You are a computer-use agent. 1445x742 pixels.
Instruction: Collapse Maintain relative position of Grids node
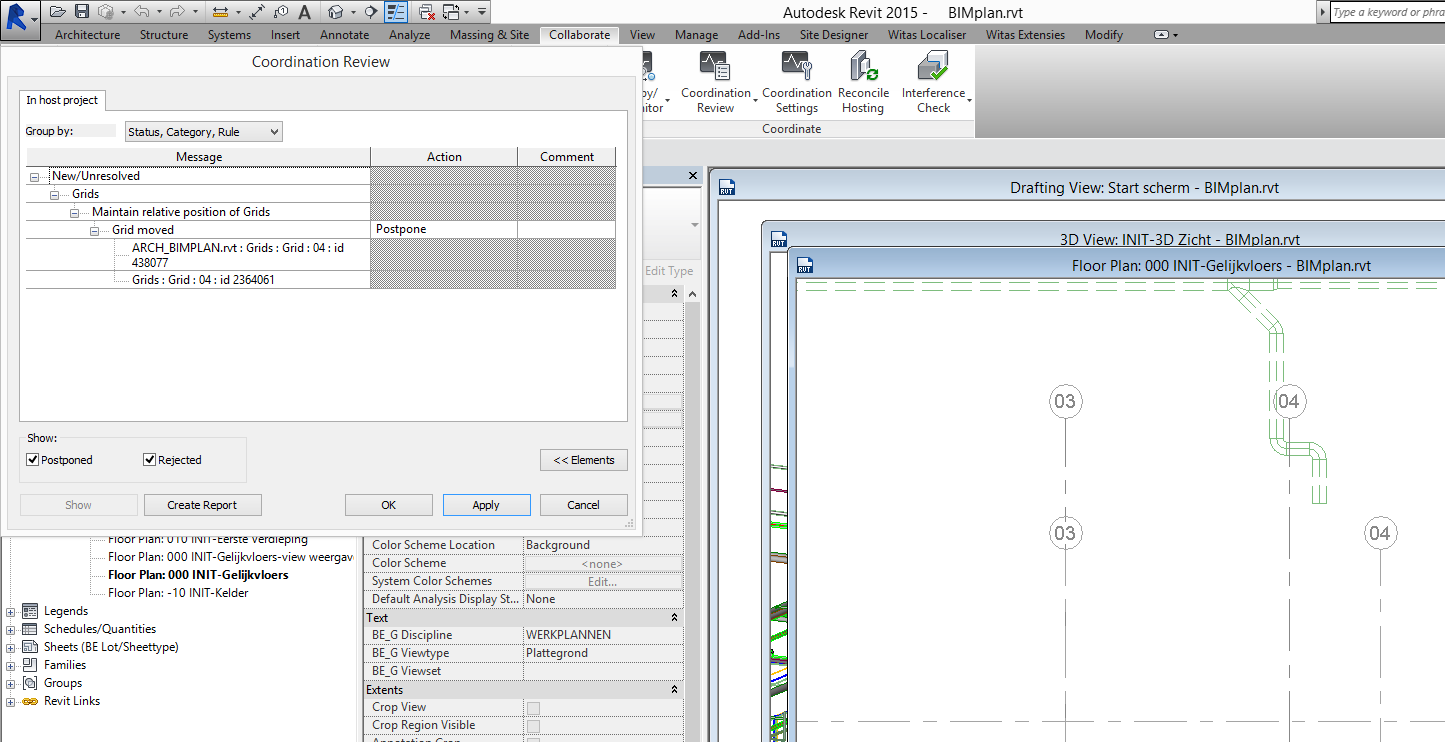pos(75,213)
